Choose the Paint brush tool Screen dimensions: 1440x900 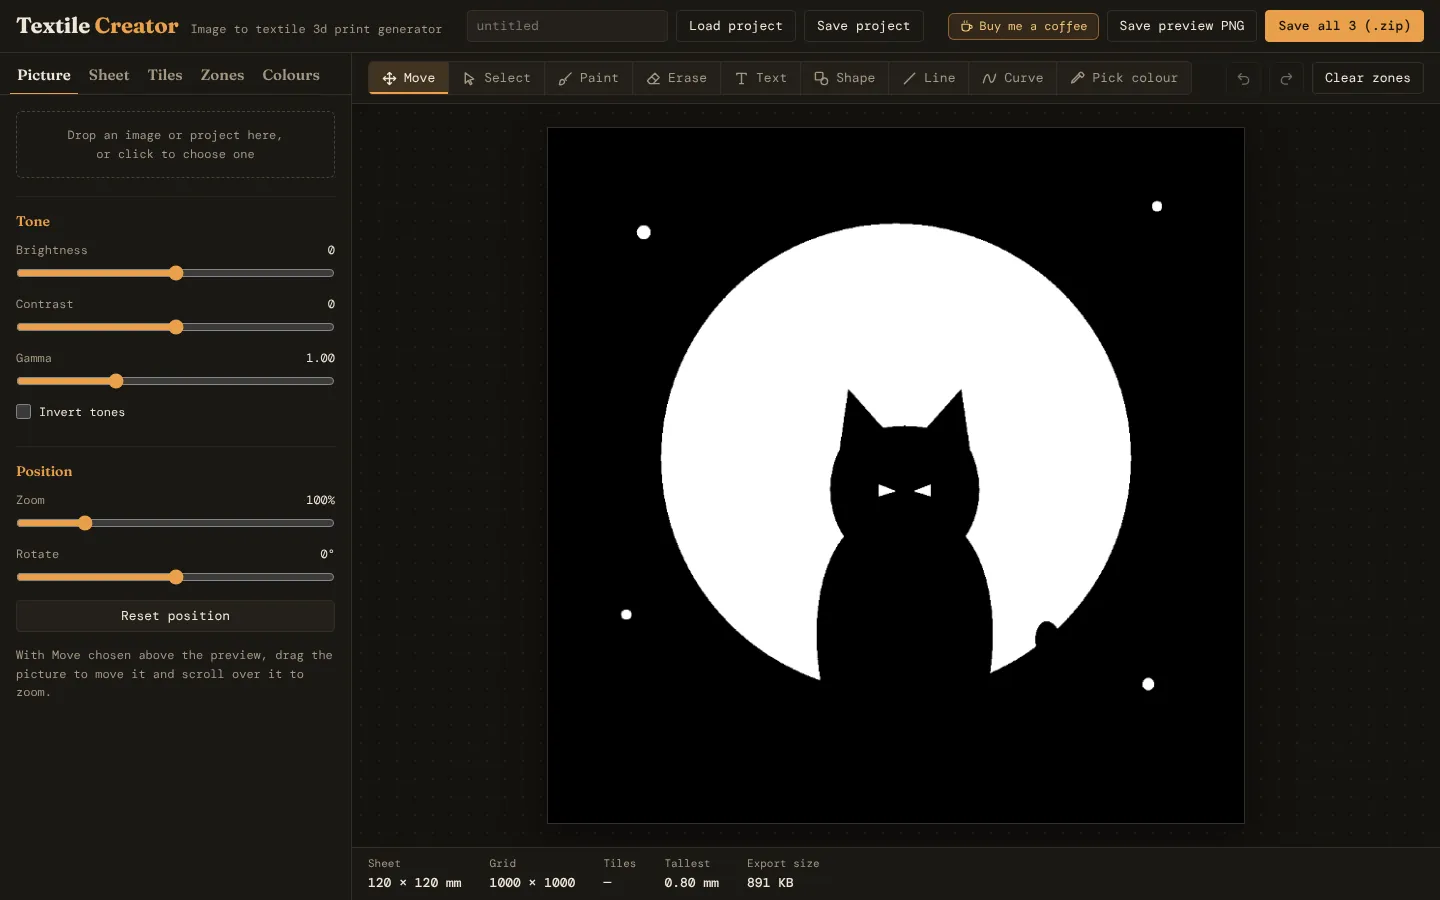pyautogui.click(x=588, y=78)
